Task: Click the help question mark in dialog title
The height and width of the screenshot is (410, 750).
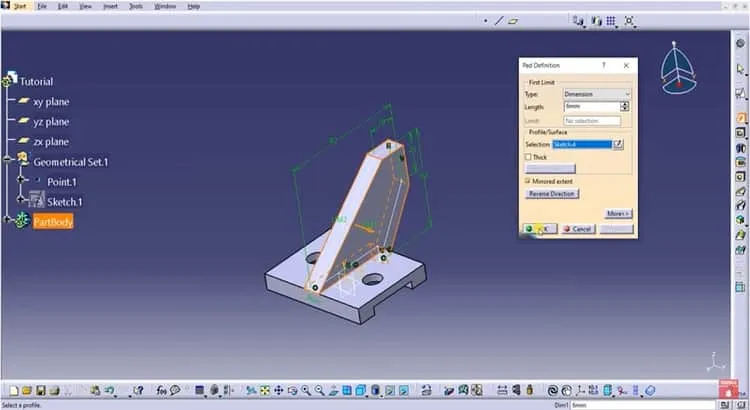Action: coord(604,65)
